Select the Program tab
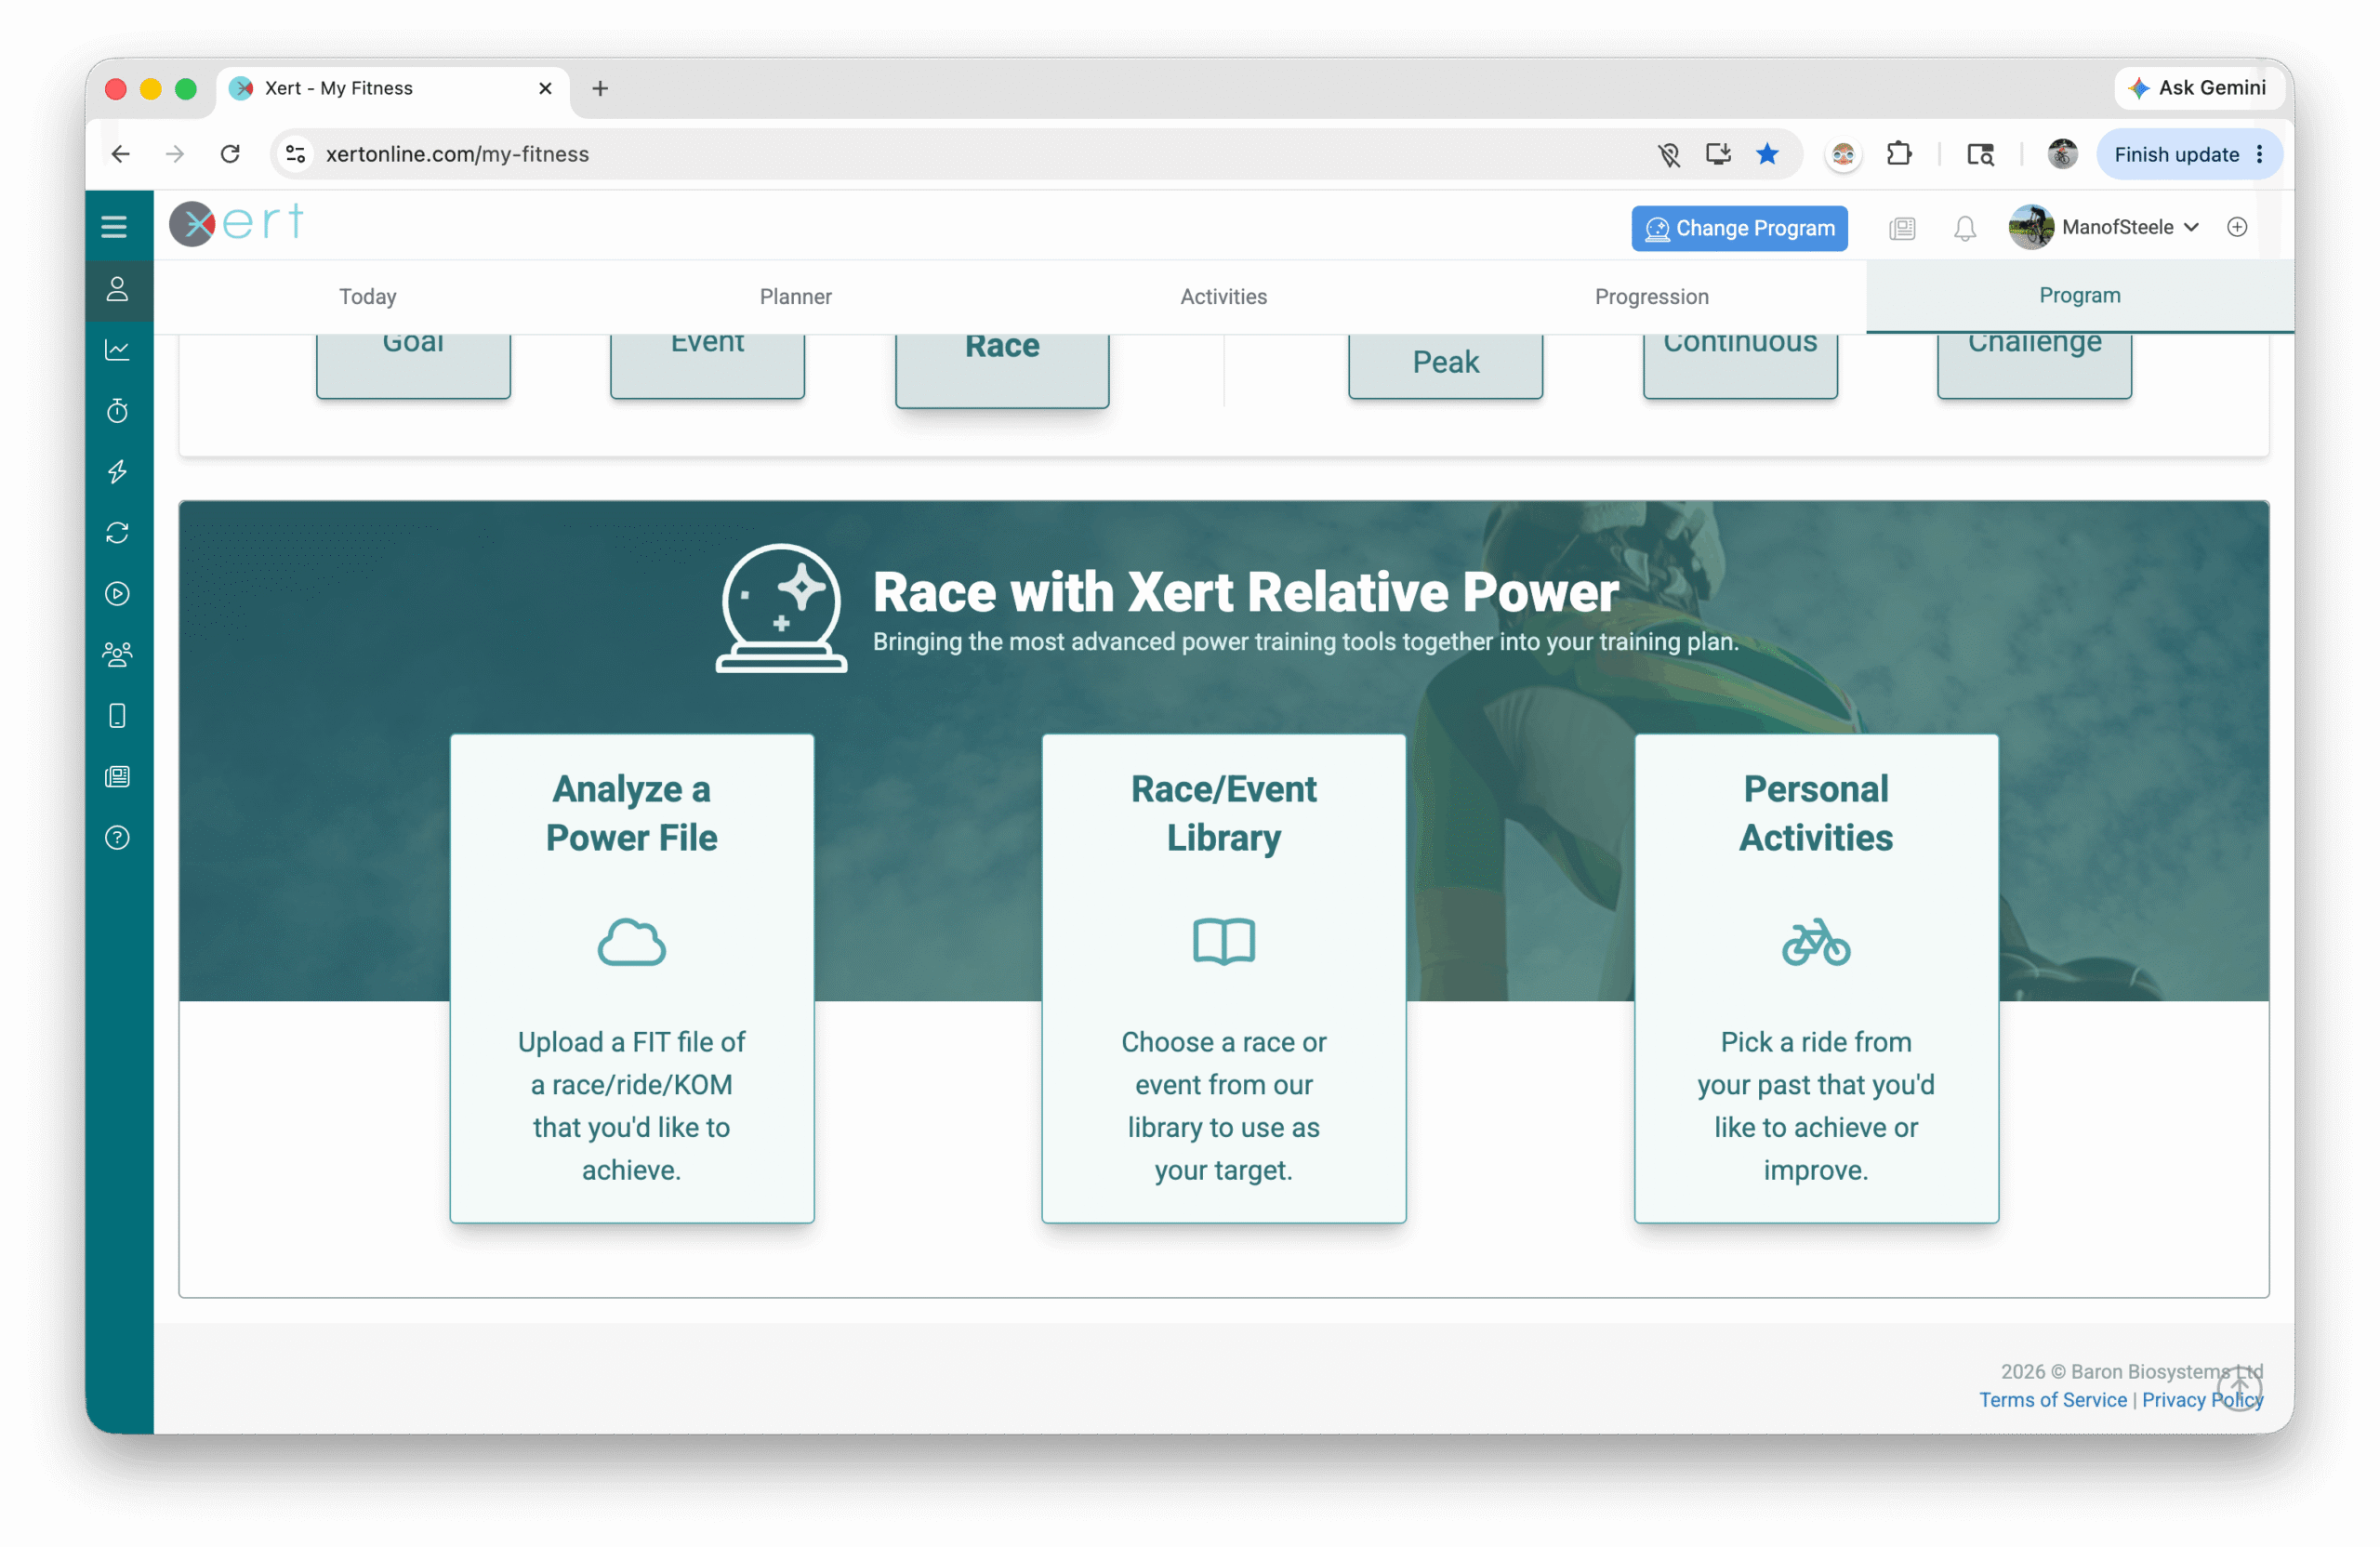This screenshot has width=2380, height=1547. 2079,296
